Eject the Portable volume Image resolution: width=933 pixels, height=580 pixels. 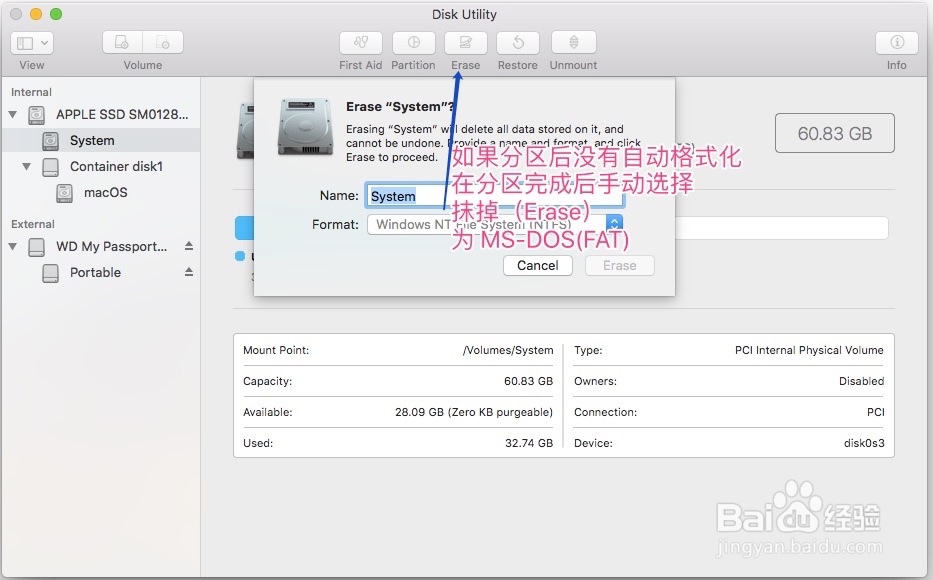[189, 272]
